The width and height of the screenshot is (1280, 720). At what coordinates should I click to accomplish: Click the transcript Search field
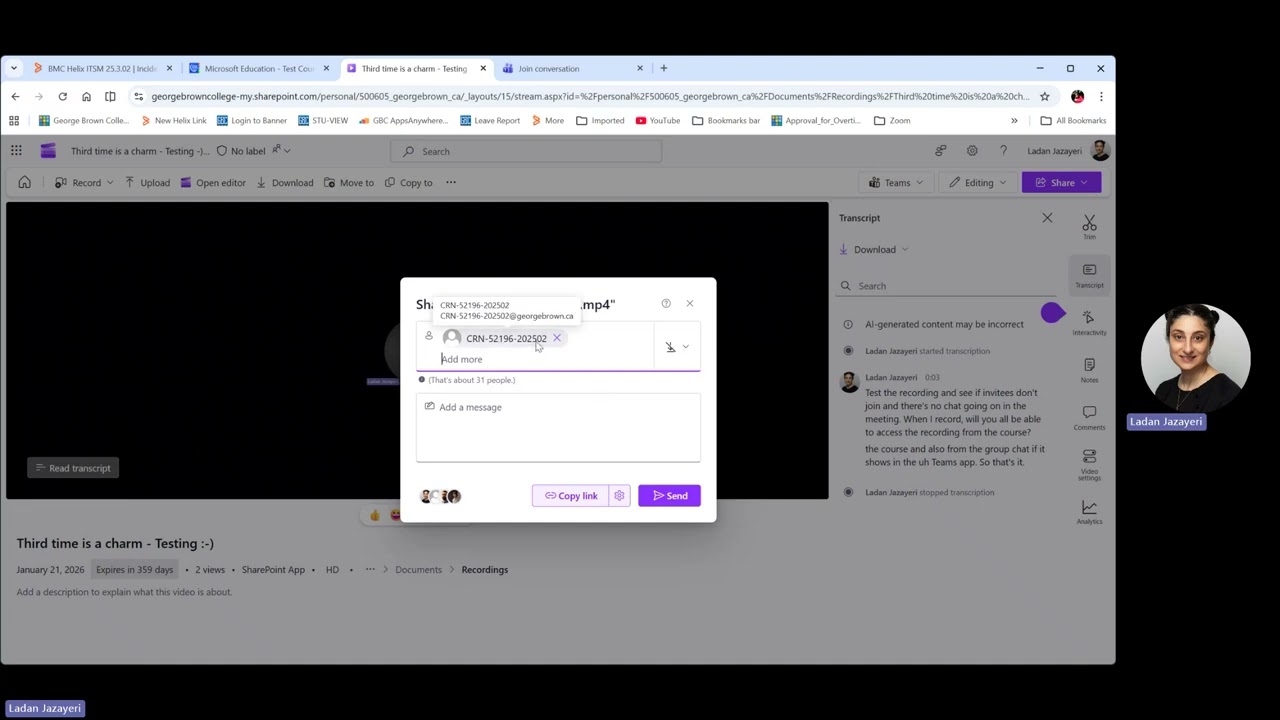point(947,286)
